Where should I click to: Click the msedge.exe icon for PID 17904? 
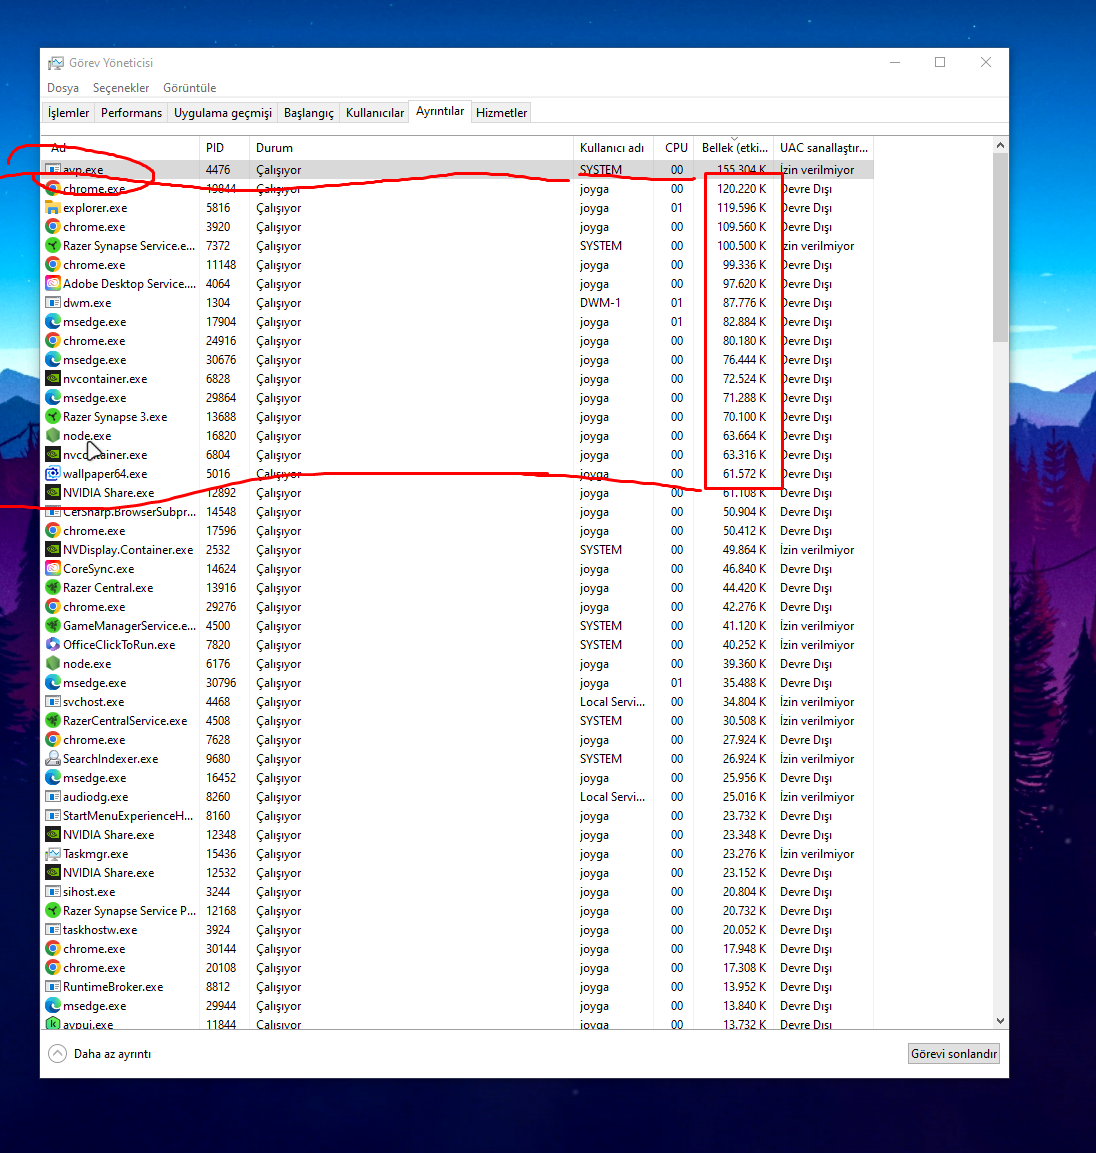pos(52,322)
